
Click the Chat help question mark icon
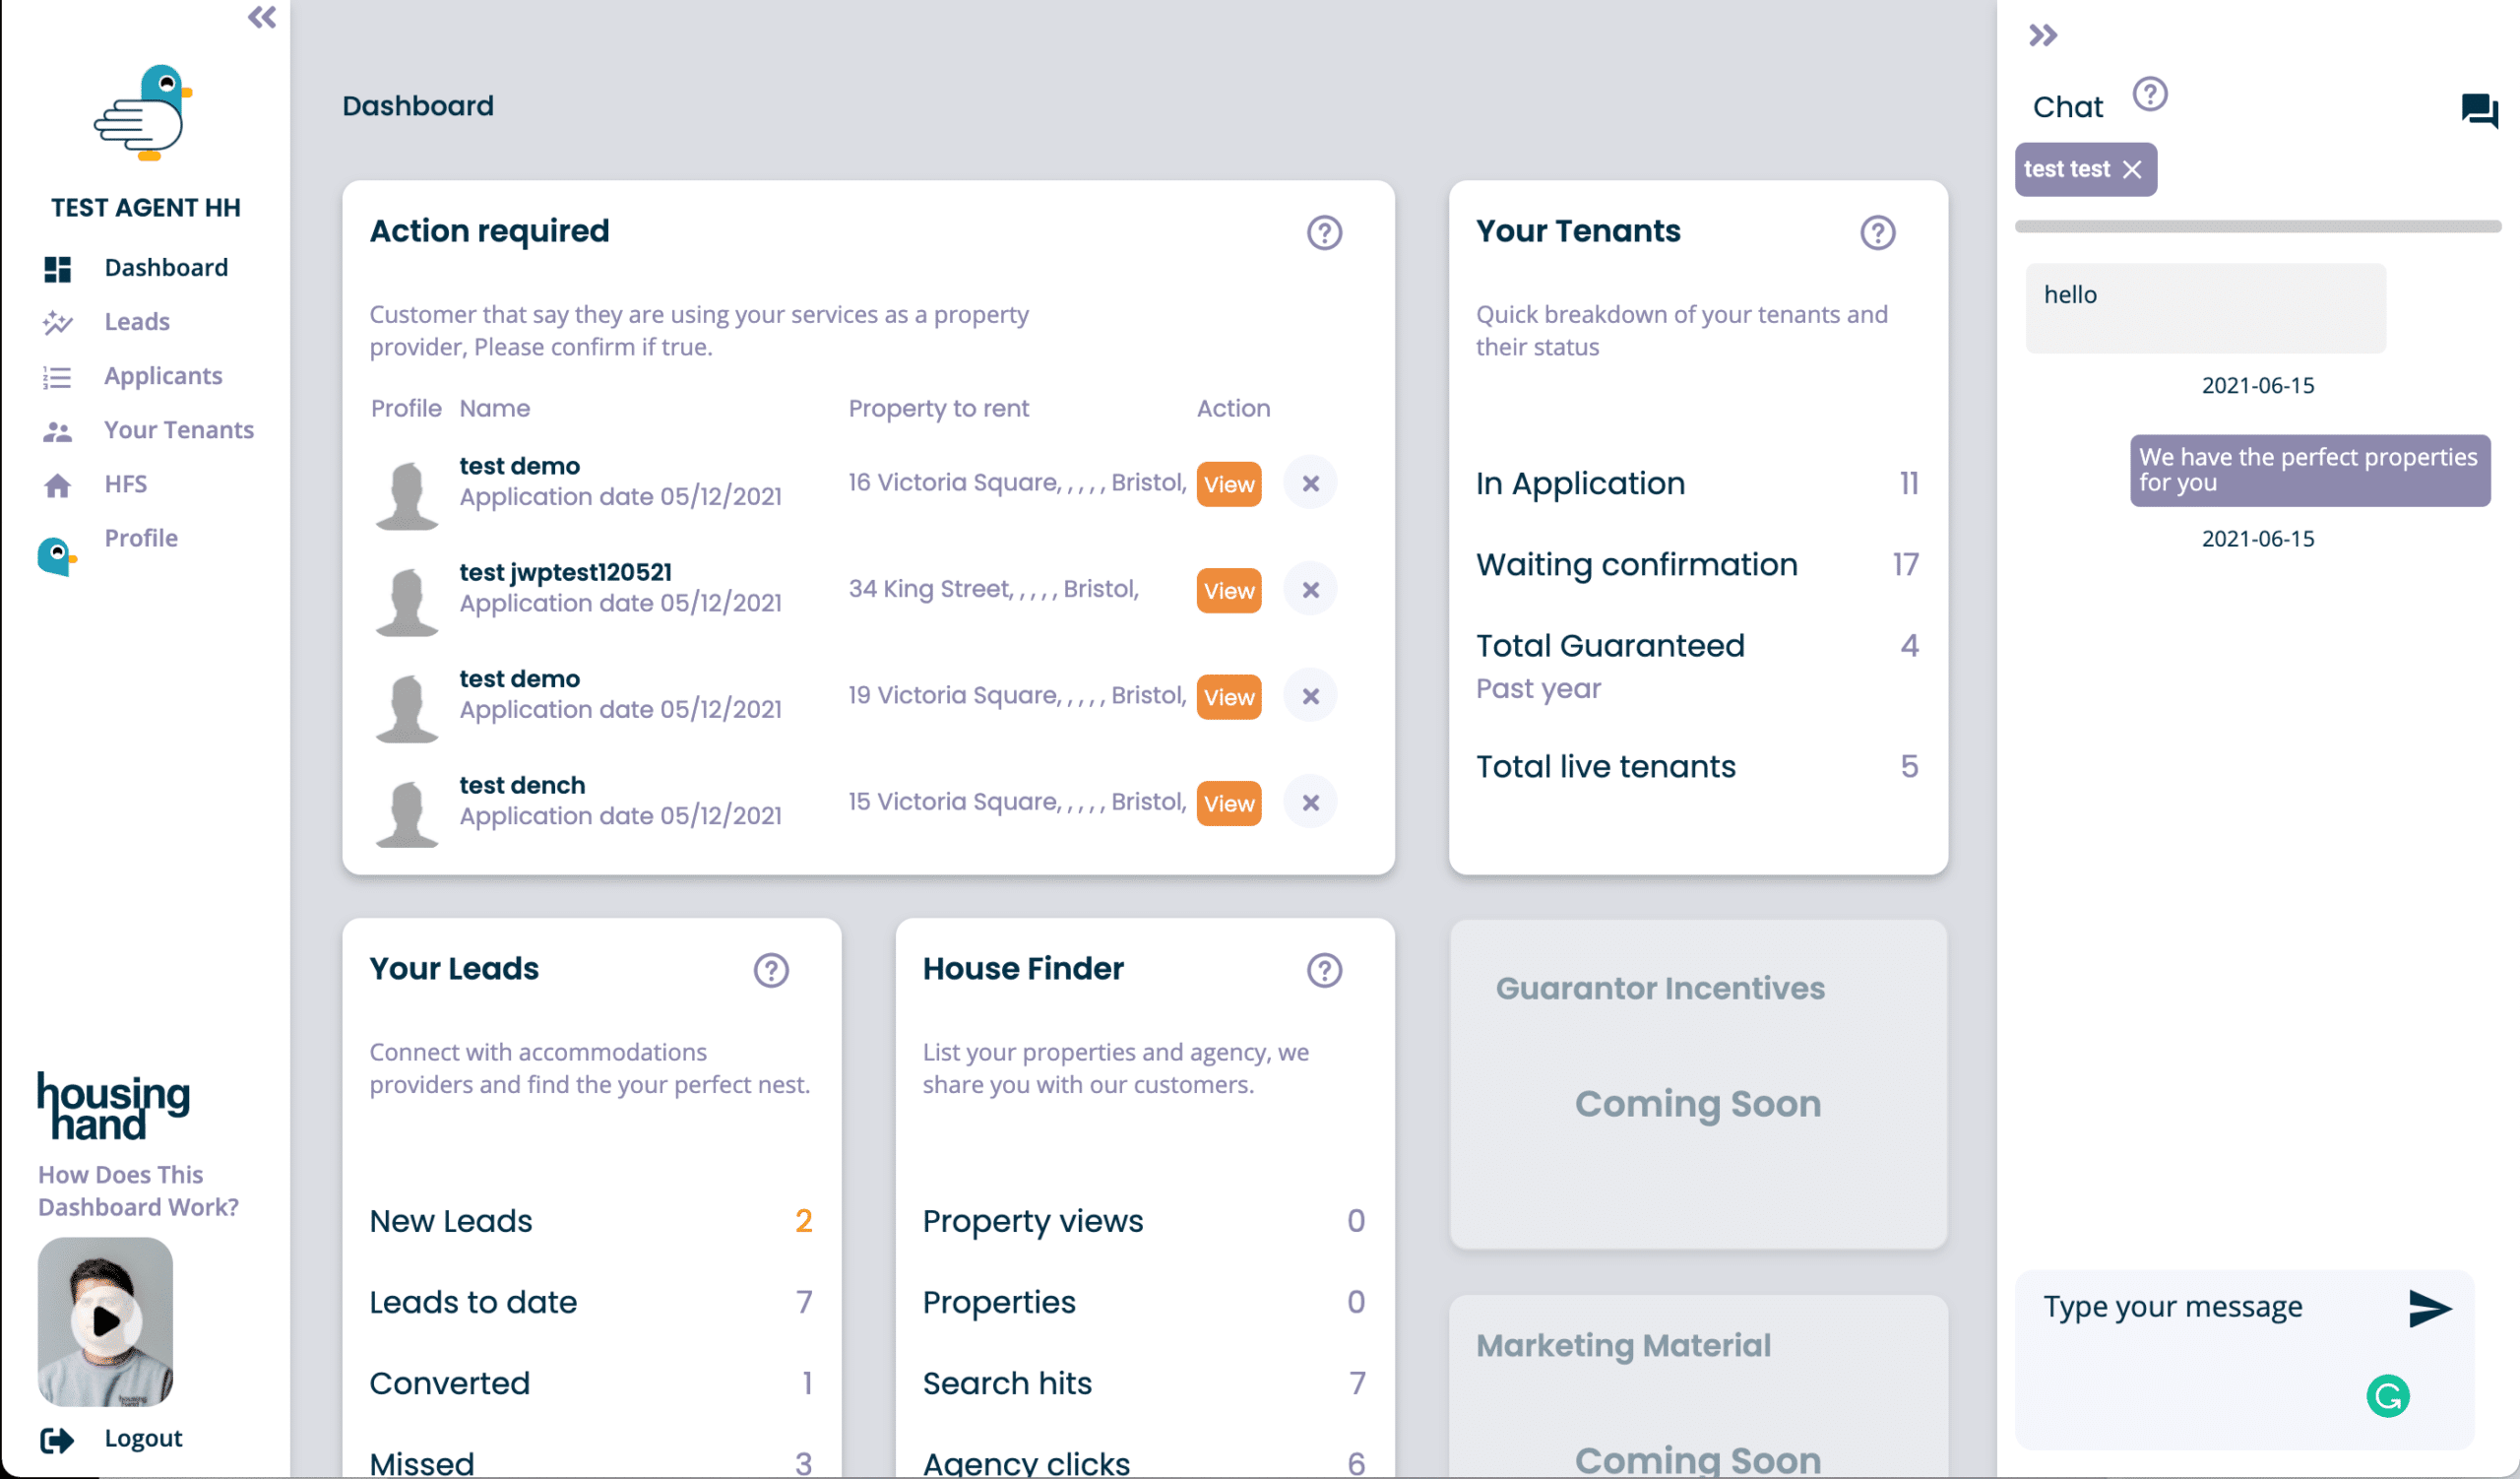pos(2149,95)
